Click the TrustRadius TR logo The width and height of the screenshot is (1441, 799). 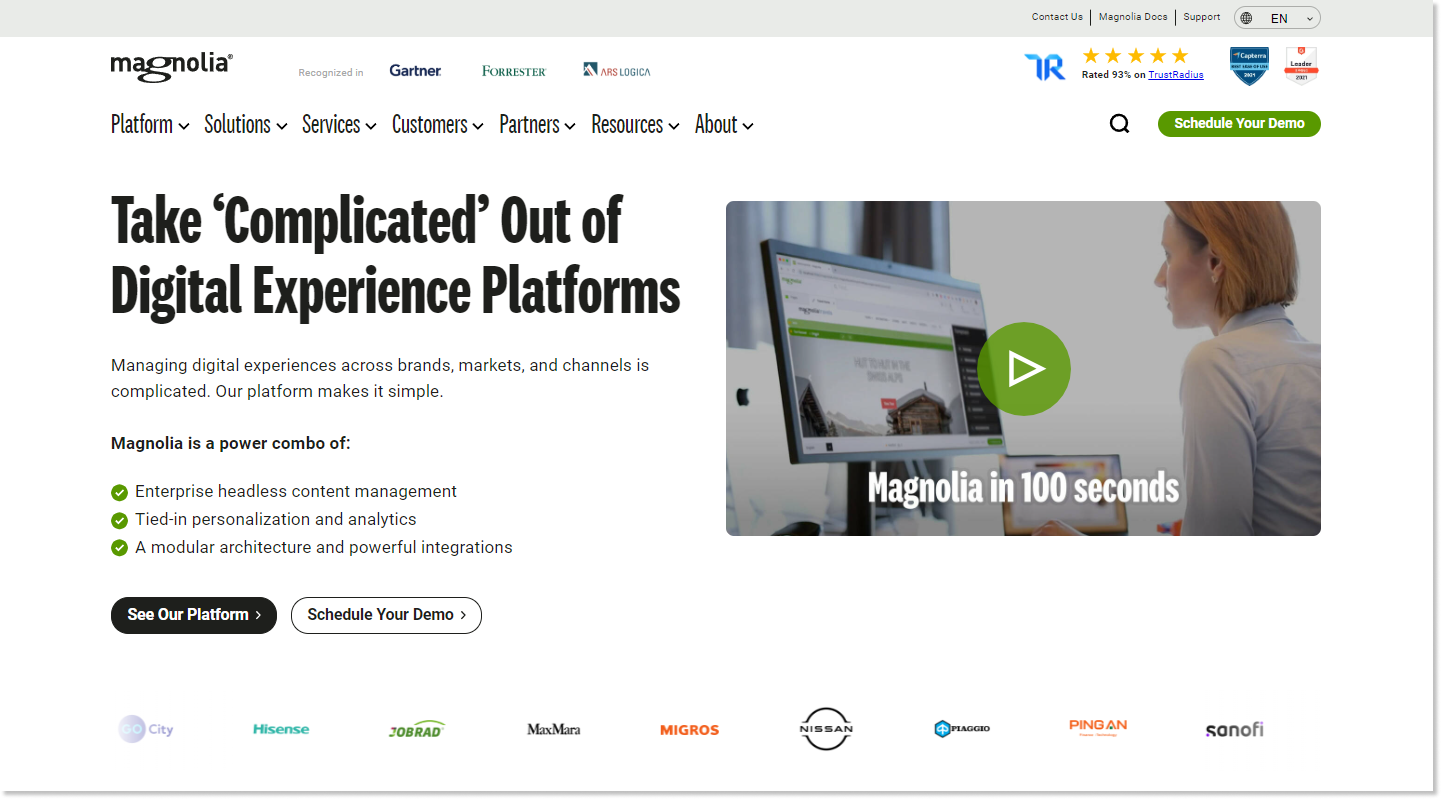pyautogui.click(x=1045, y=67)
